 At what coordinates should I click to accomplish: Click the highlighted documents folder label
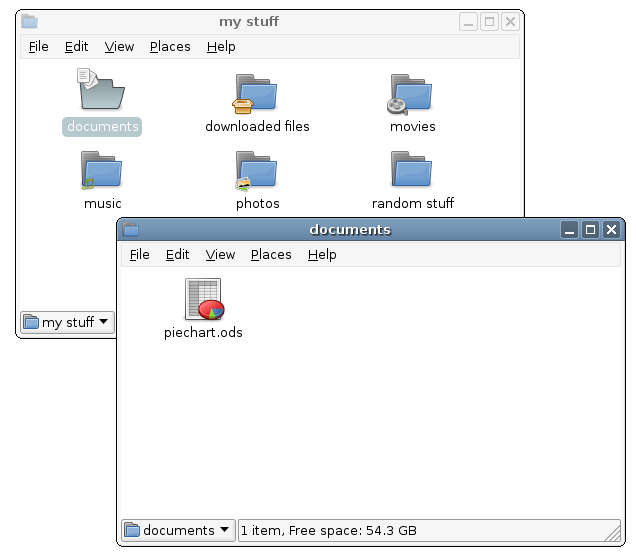(102, 127)
